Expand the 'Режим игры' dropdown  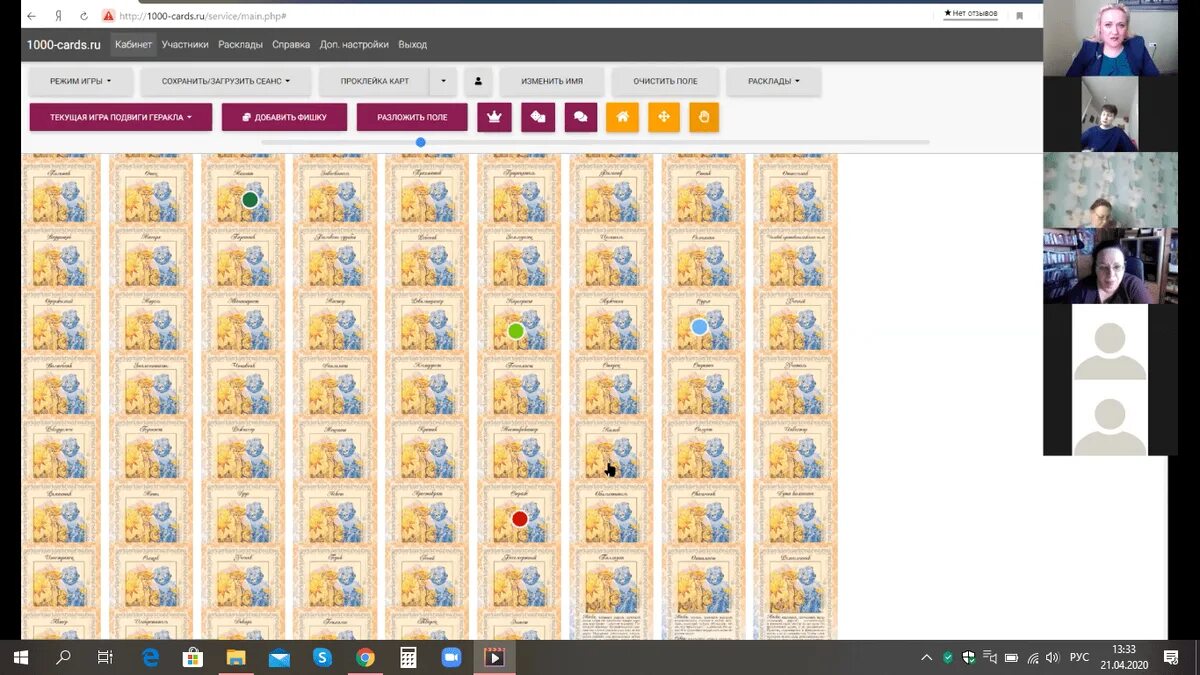(x=81, y=81)
